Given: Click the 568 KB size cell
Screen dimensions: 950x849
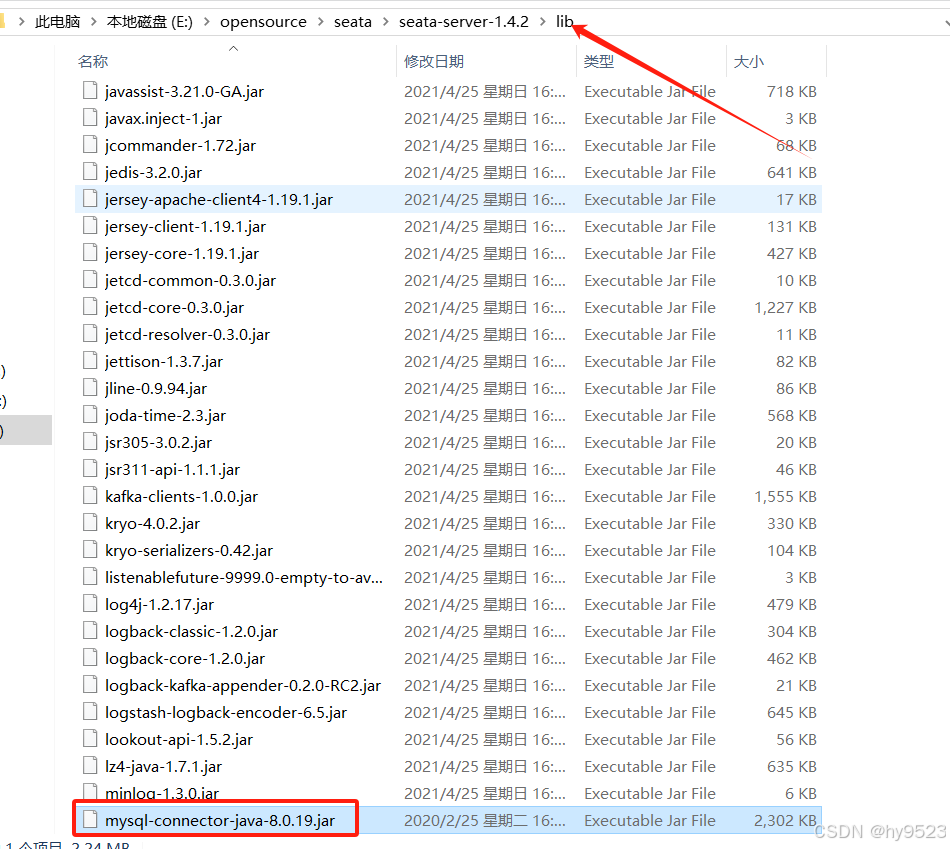Looking at the screenshot, I should 792,416.
